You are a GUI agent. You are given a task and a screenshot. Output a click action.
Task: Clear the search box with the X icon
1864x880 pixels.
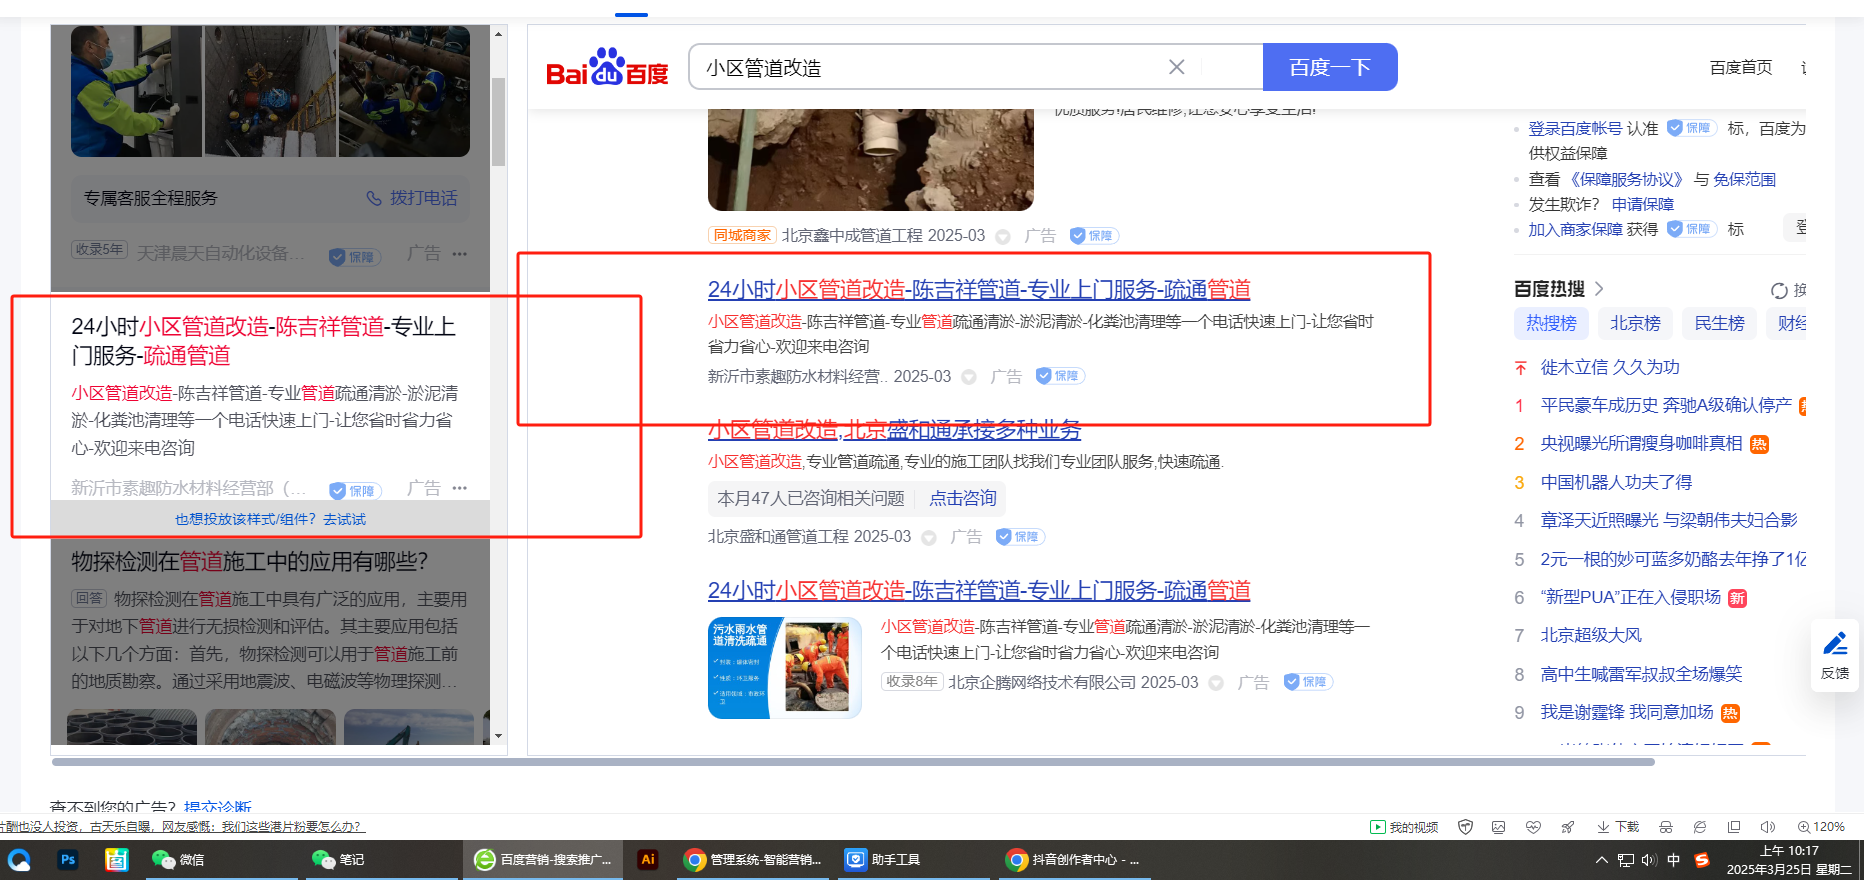click(x=1176, y=67)
